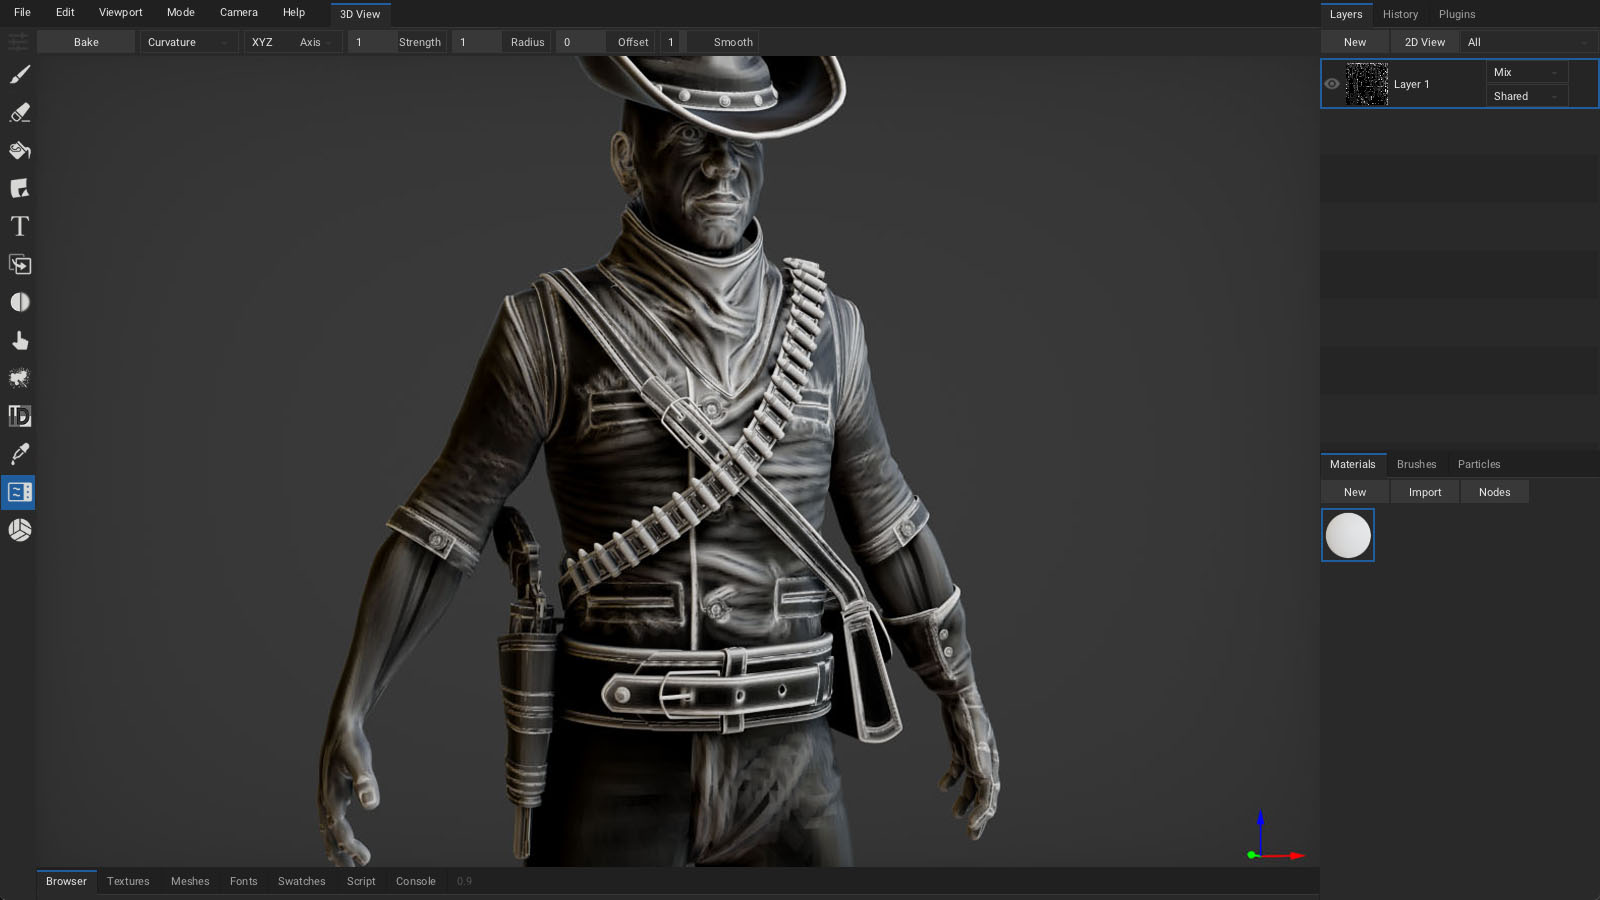Expand the All layer filter dropdown
This screenshot has height=900, width=1600.
click(1526, 42)
